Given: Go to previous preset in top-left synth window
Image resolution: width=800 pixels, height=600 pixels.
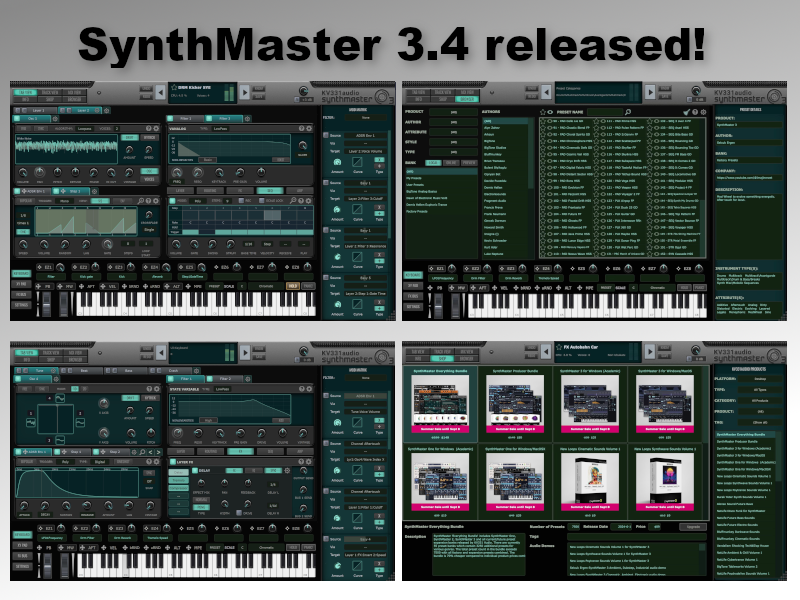Looking at the screenshot, I should point(160,92).
